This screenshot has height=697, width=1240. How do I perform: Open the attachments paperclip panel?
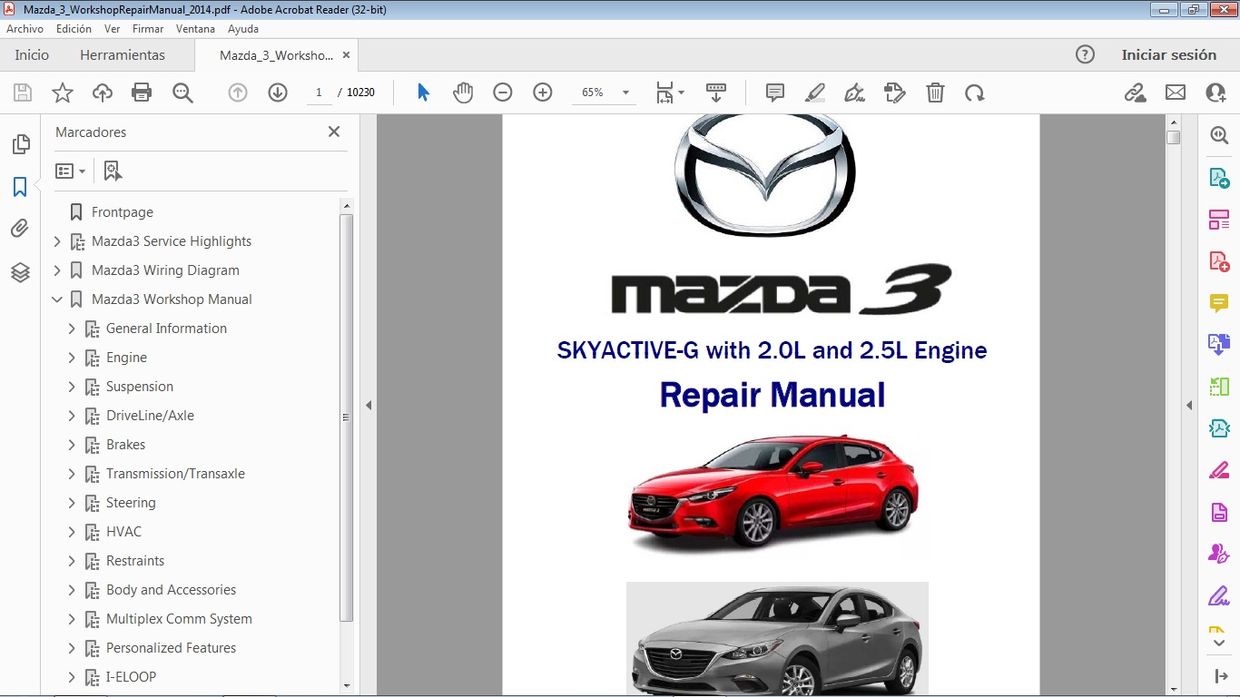pos(20,229)
